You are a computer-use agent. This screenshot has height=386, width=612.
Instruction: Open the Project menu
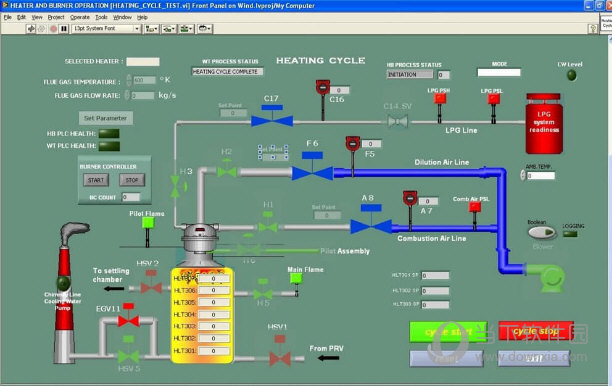click(x=56, y=17)
